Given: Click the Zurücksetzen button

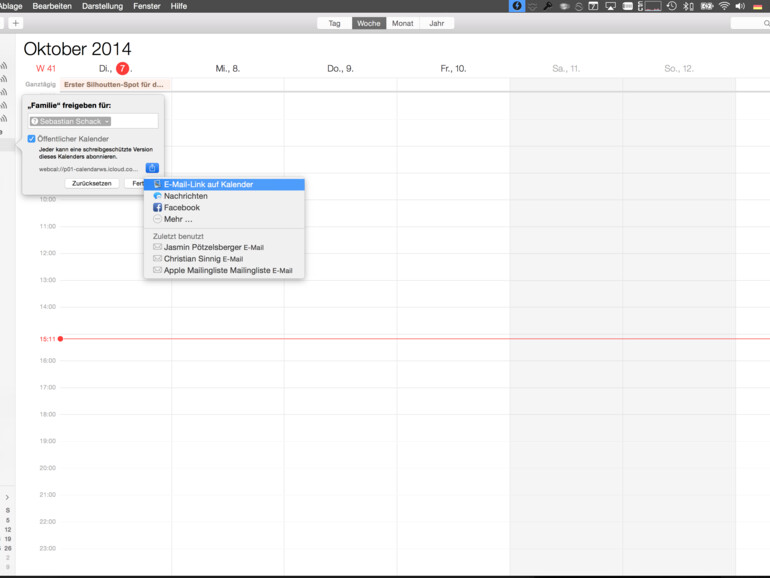Looking at the screenshot, I should point(92,183).
